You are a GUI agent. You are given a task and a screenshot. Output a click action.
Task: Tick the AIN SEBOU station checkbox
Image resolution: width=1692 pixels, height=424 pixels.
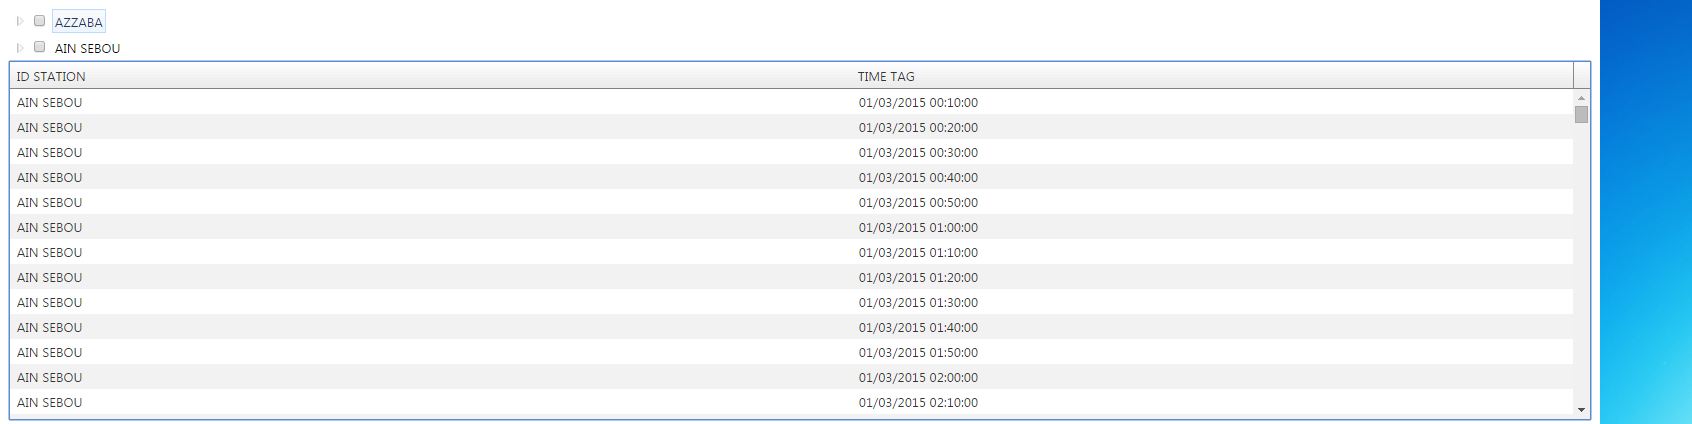pos(40,46)
